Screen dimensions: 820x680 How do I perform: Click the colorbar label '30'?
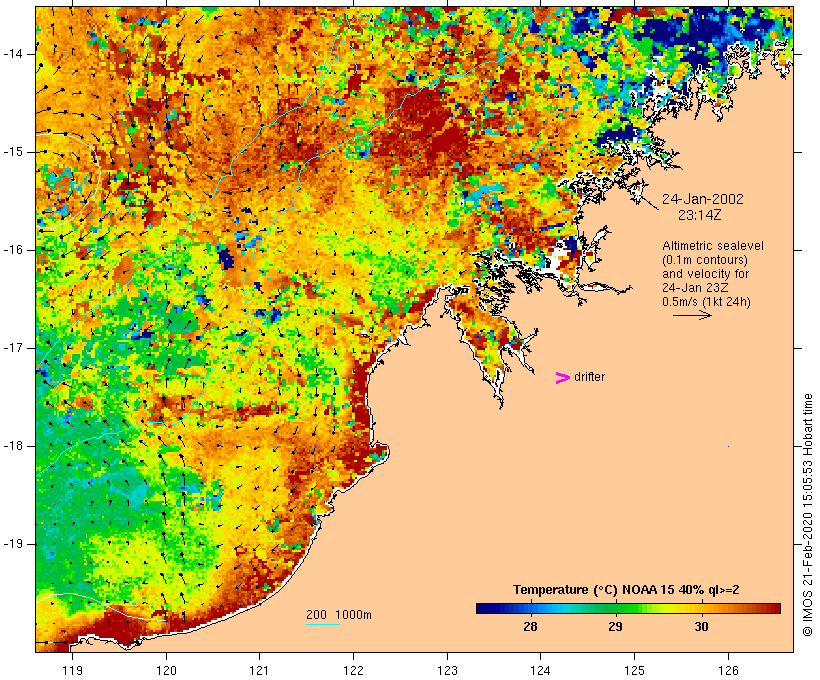[x=701, y=627]
